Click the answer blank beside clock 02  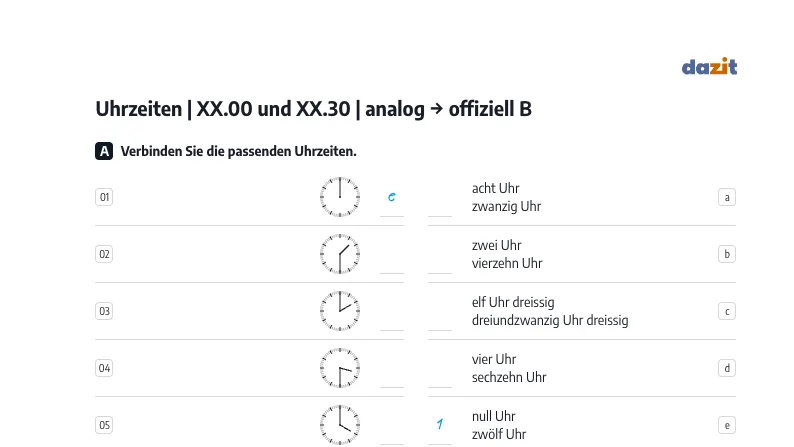[x=392, y=261]
